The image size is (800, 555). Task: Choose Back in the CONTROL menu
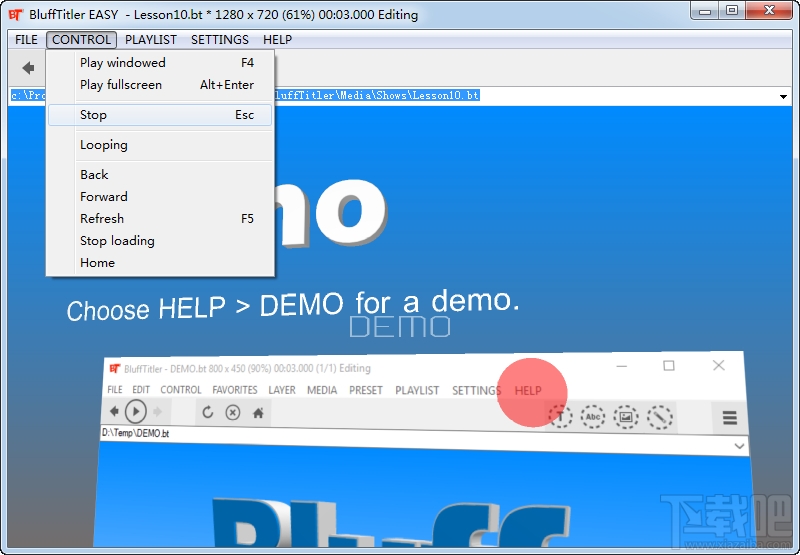160,174
